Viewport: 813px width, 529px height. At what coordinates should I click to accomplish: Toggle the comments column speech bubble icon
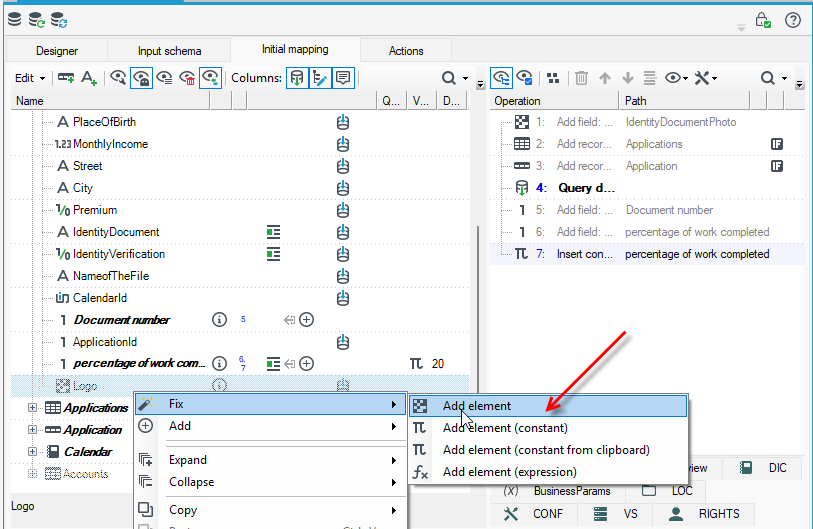(343, 78)
